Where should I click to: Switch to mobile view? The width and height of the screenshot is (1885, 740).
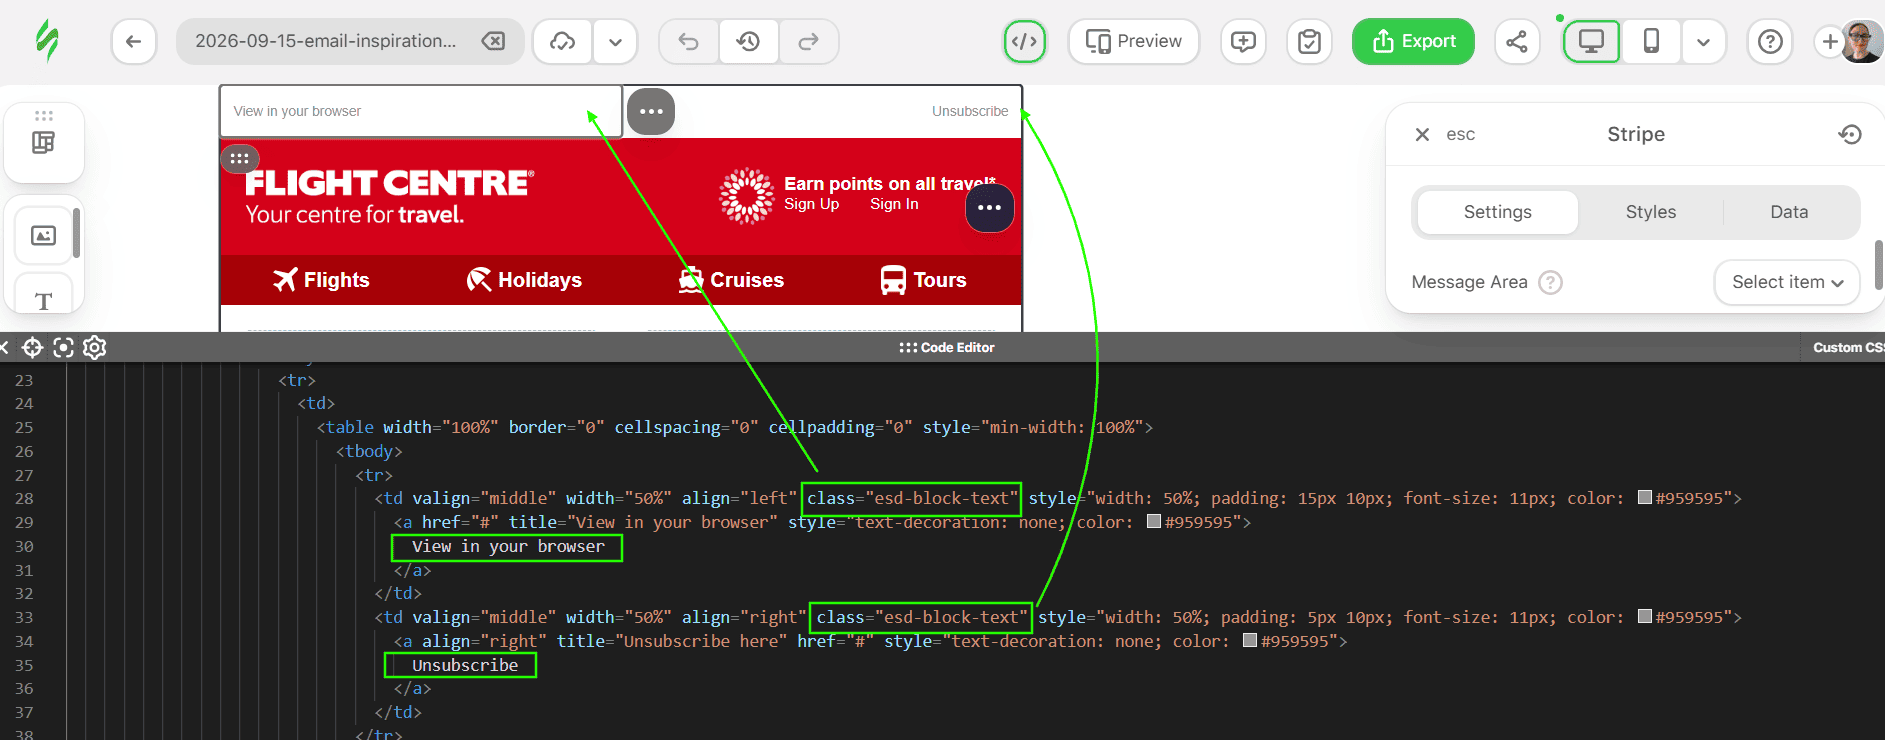pos(1651,42)
